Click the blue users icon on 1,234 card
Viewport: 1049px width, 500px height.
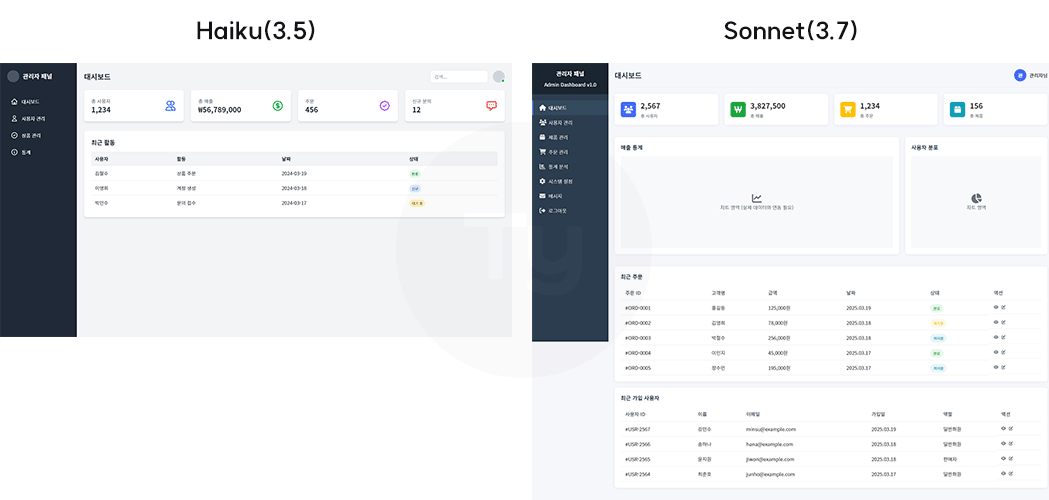click(171, 106)
